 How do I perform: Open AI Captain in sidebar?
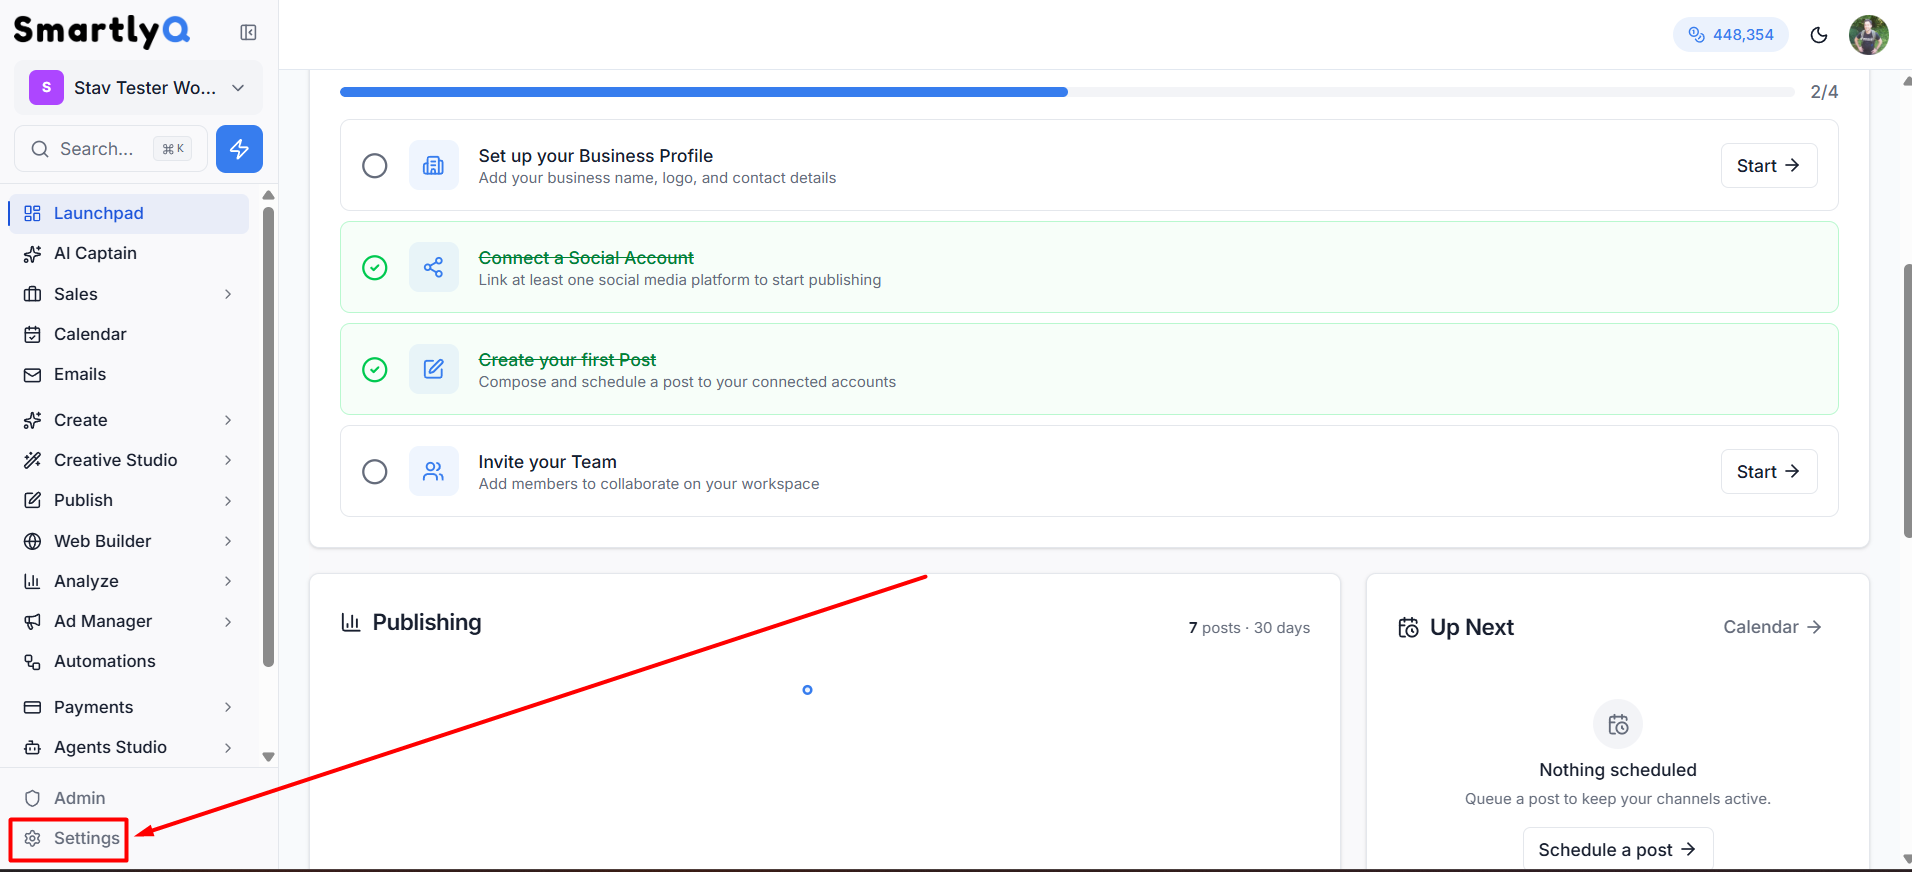click(x=129, y=253)
